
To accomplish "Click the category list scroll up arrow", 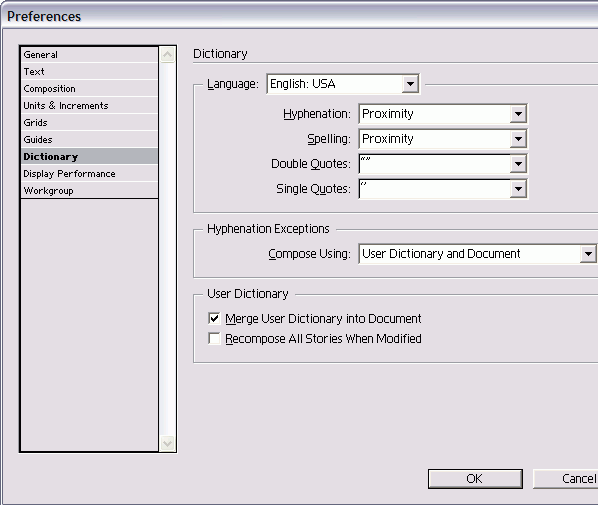I will point(167,55).
